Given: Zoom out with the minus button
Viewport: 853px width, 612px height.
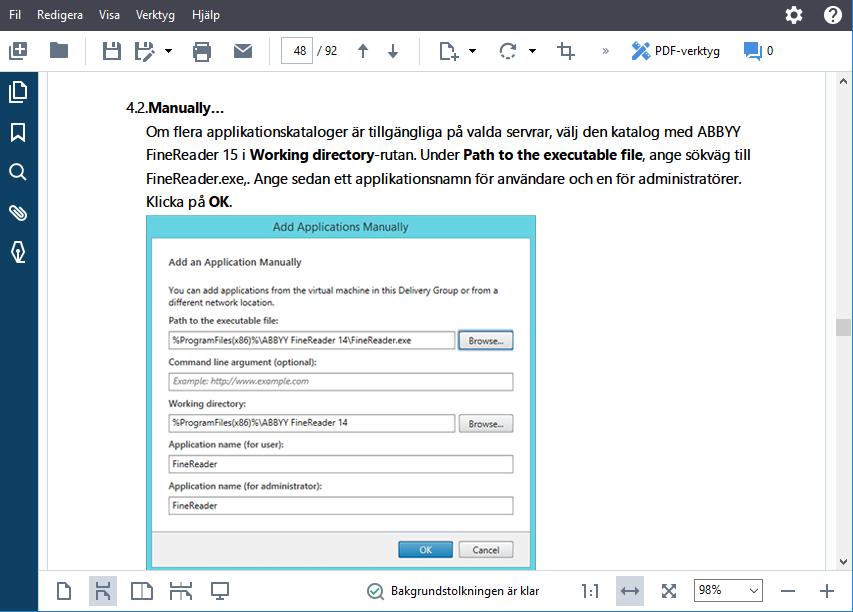Looking at the screenshot, I should tap(788, 591).
